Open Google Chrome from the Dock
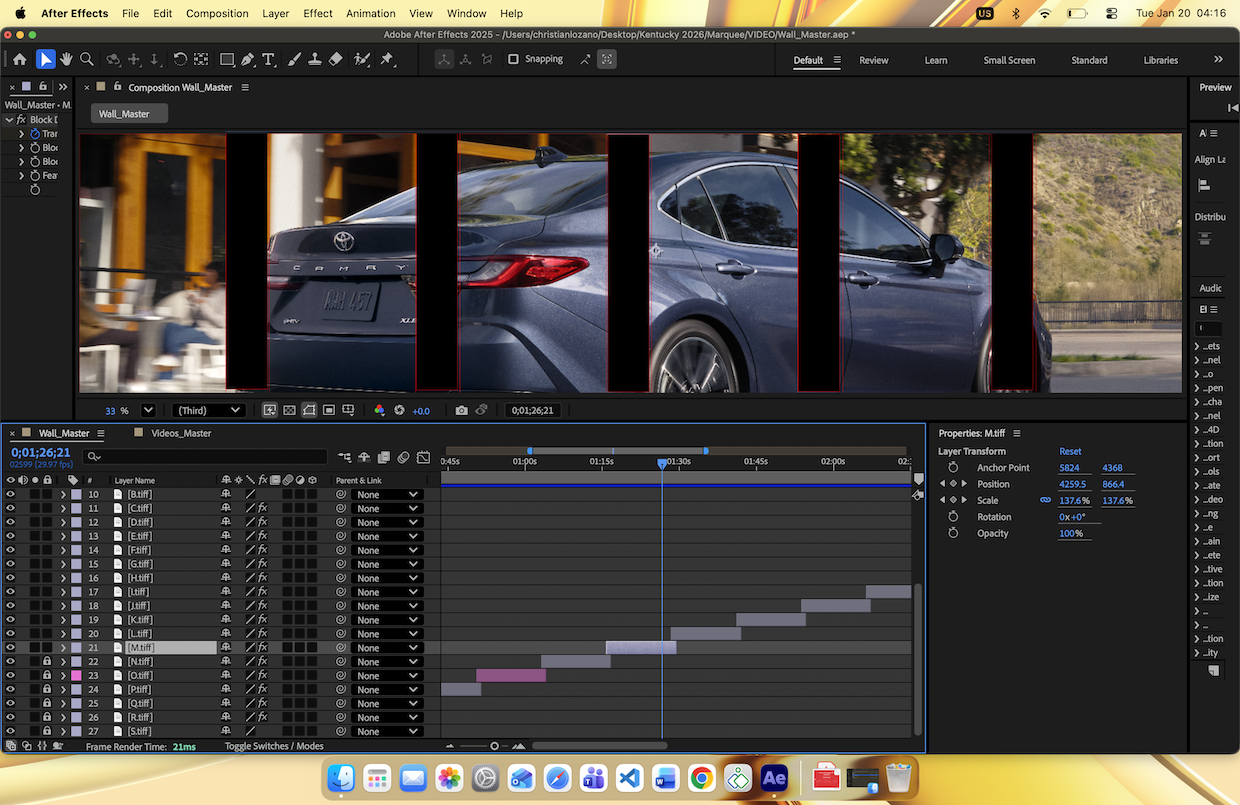The height and width of the screenshot is (805, 1240). 701,778
